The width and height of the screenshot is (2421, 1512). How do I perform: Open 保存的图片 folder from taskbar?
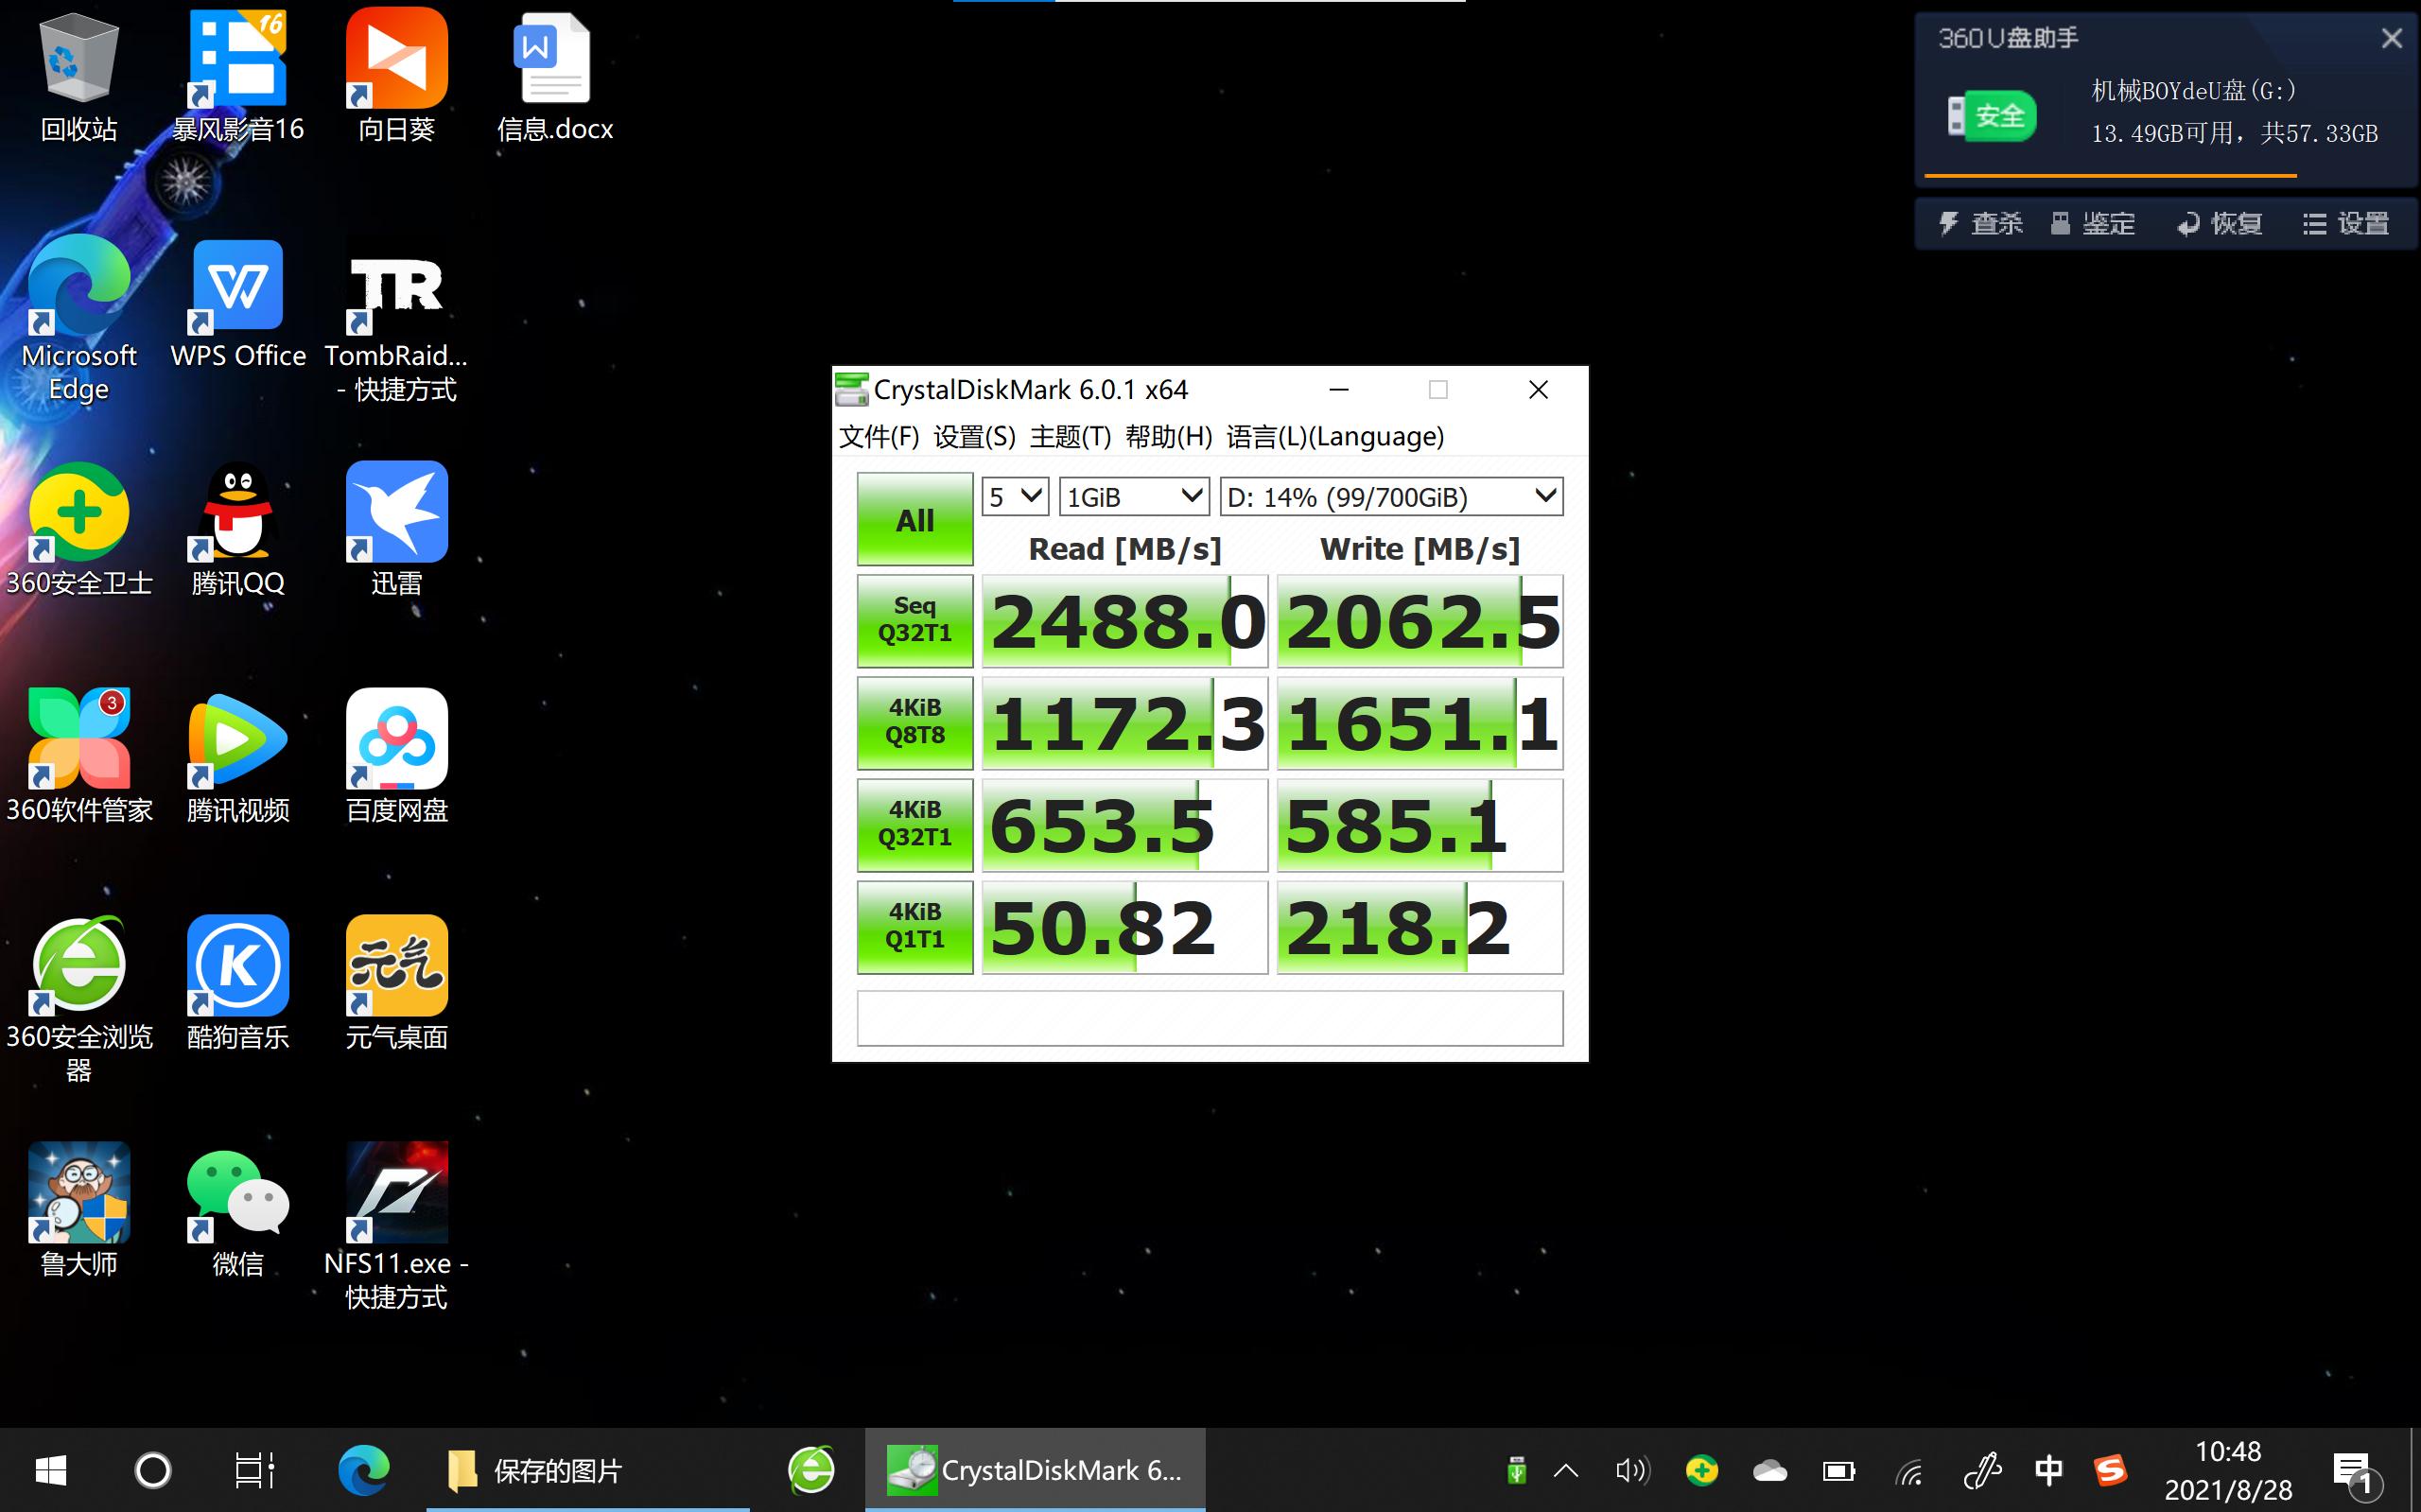coord(555,1469)
